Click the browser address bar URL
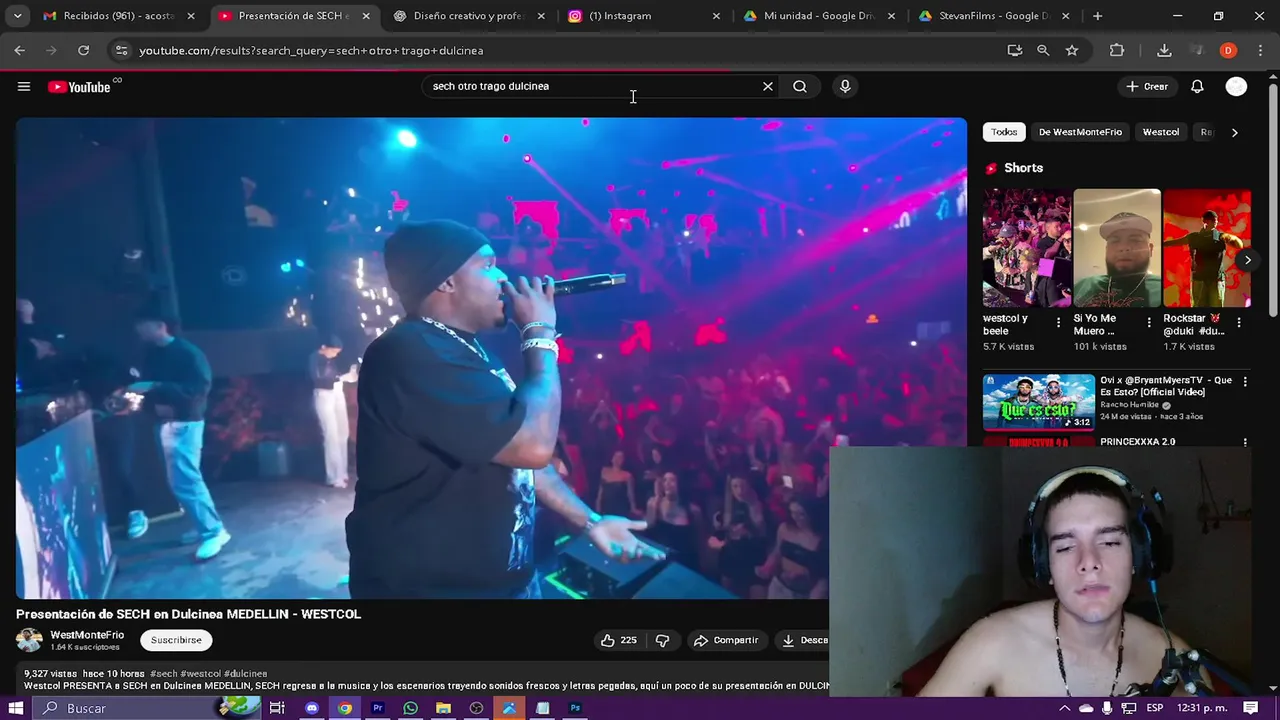Viewport: 1280px width, 720px height. tap(311, 50)
